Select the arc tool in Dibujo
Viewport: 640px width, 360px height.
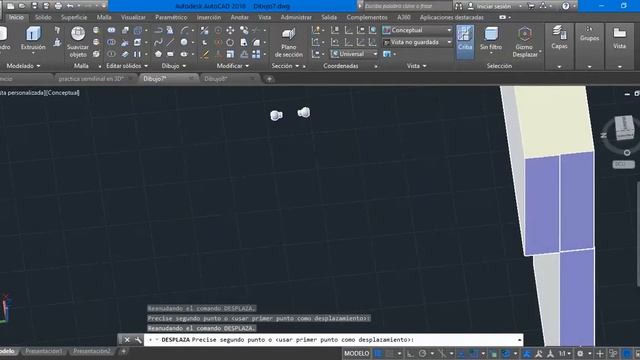point(184,30)
